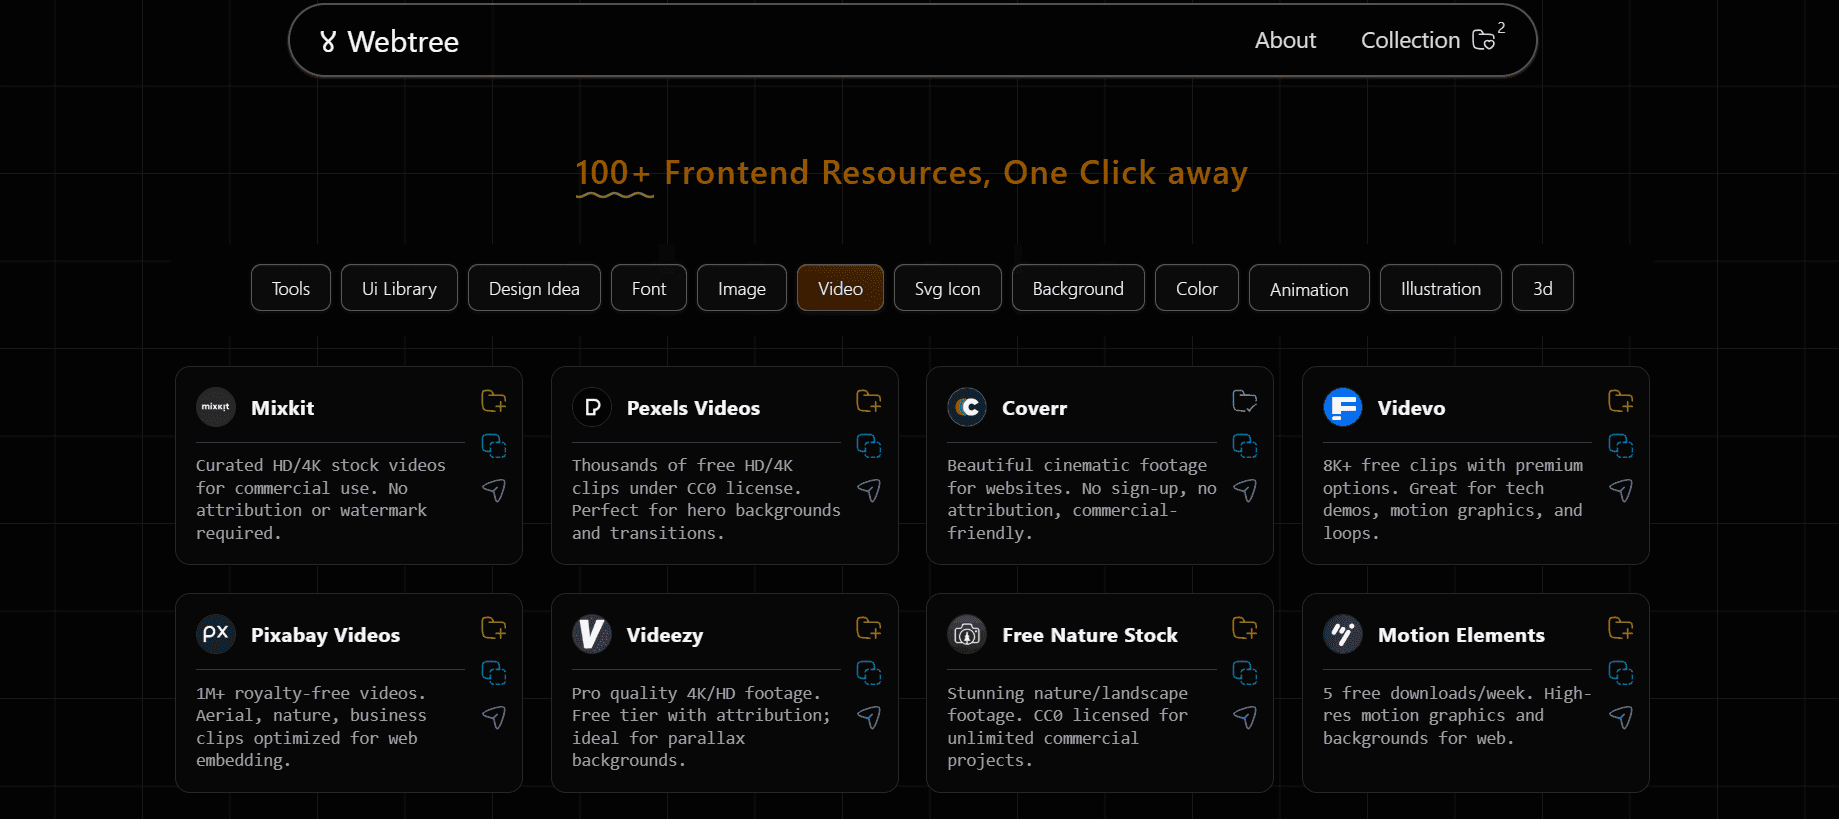Add Pixabay Videos to collection
Image resolution: width=1839 pixels, height=819 pixels.
click(x=494, y=628)
